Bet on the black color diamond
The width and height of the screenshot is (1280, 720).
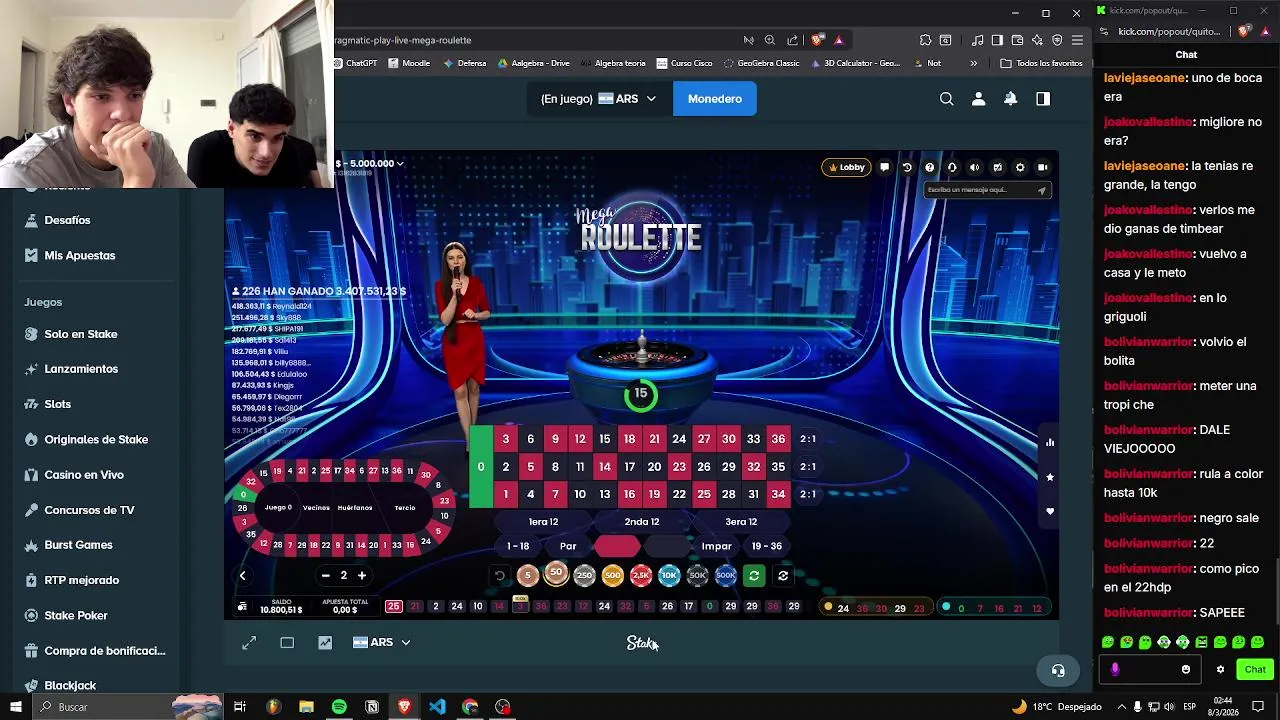667,546
